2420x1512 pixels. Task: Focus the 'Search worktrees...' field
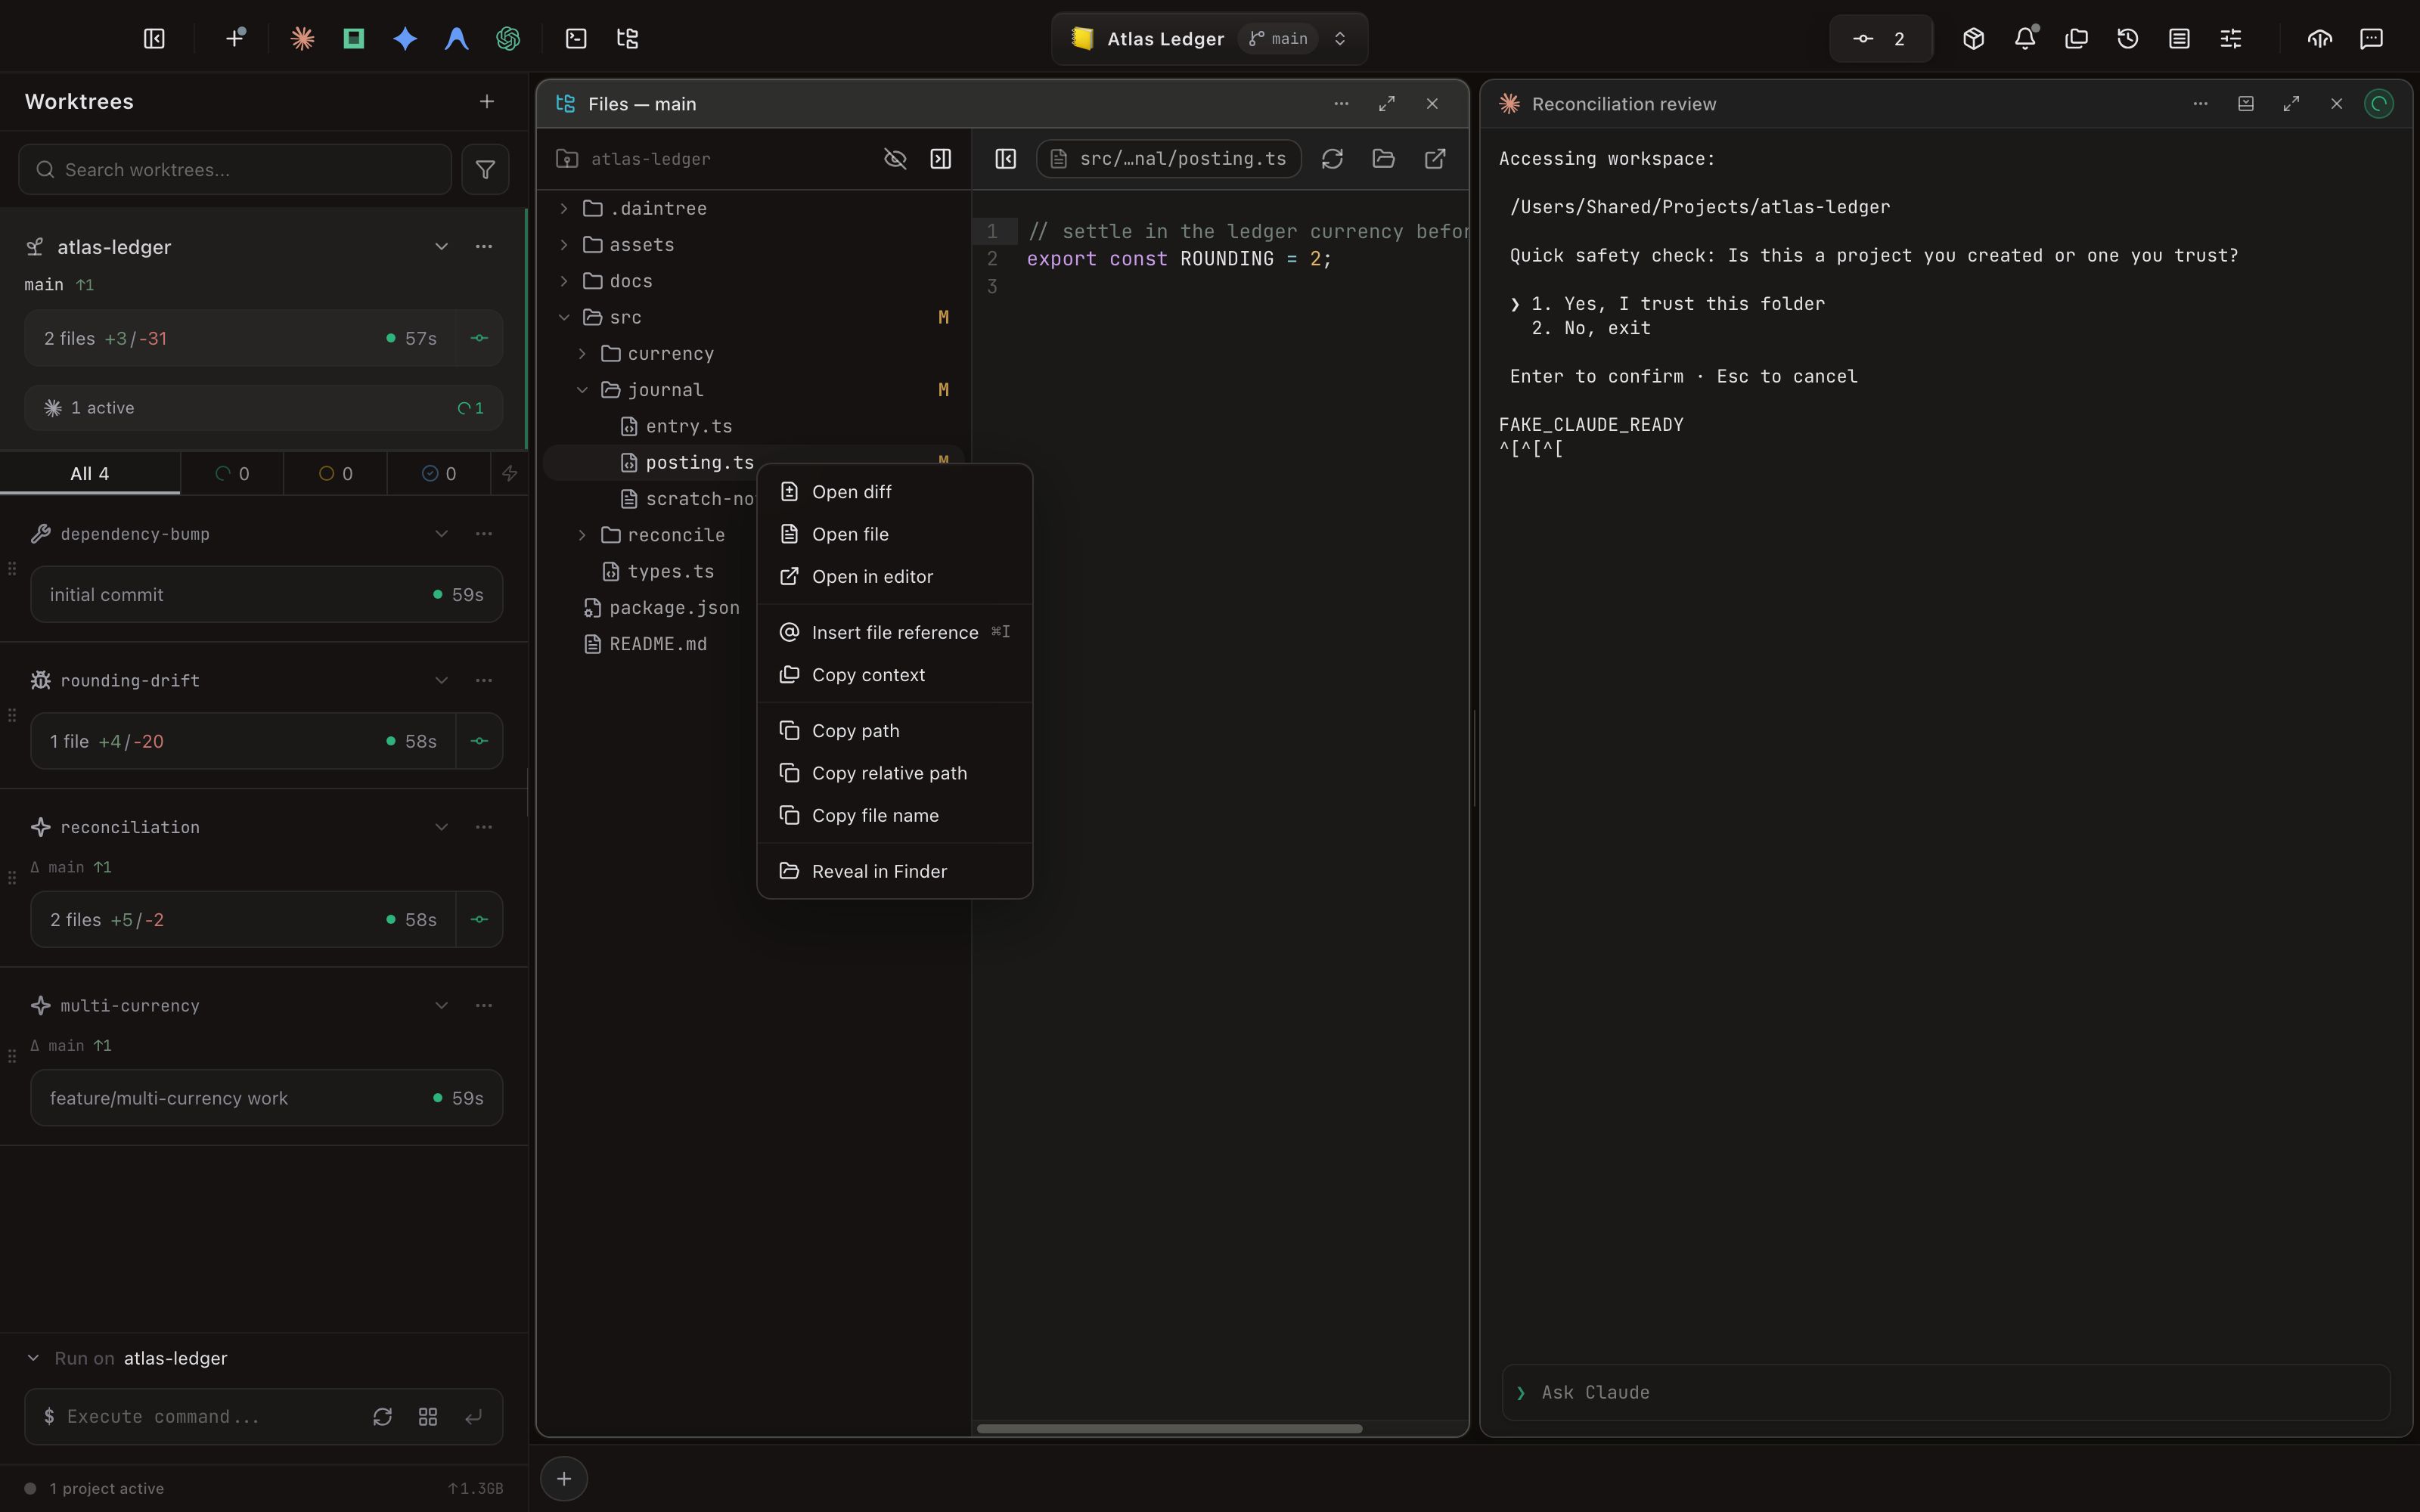click(235, 169)
